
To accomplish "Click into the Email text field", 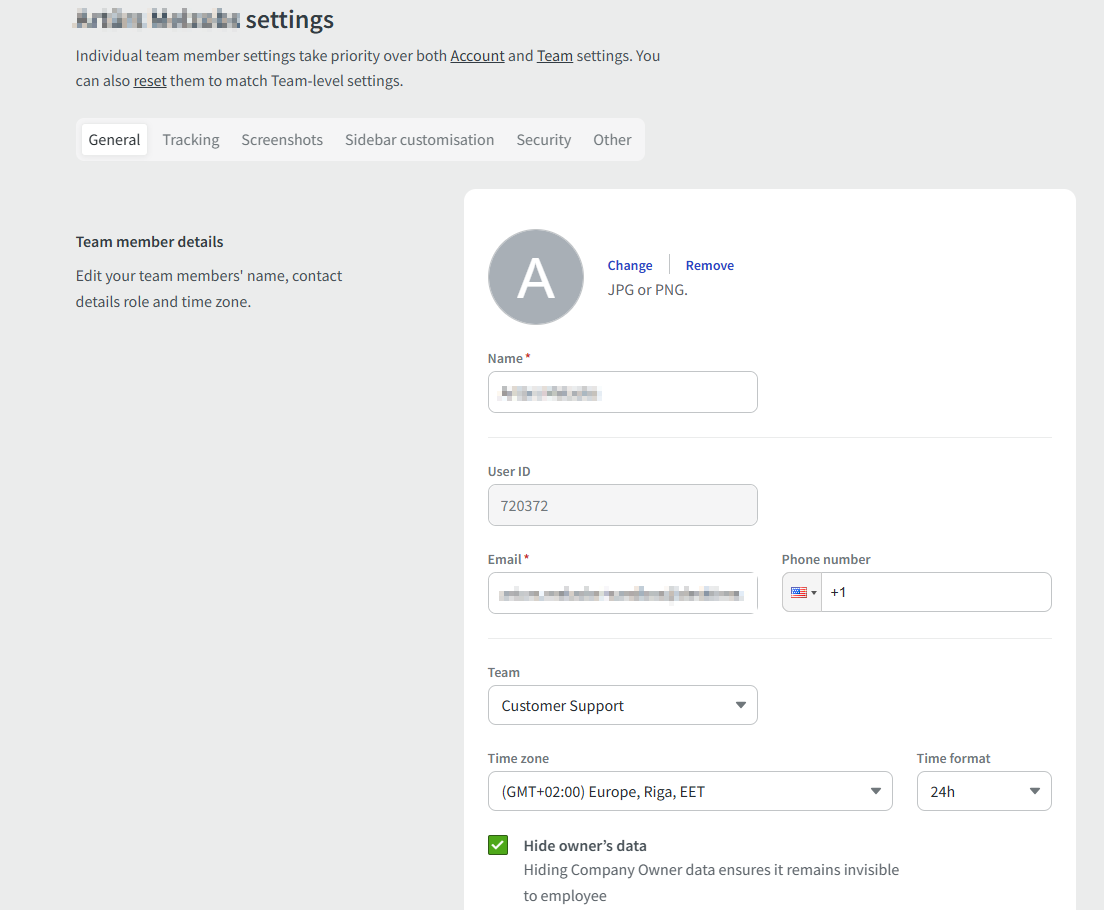I will [x=622, y=593].
